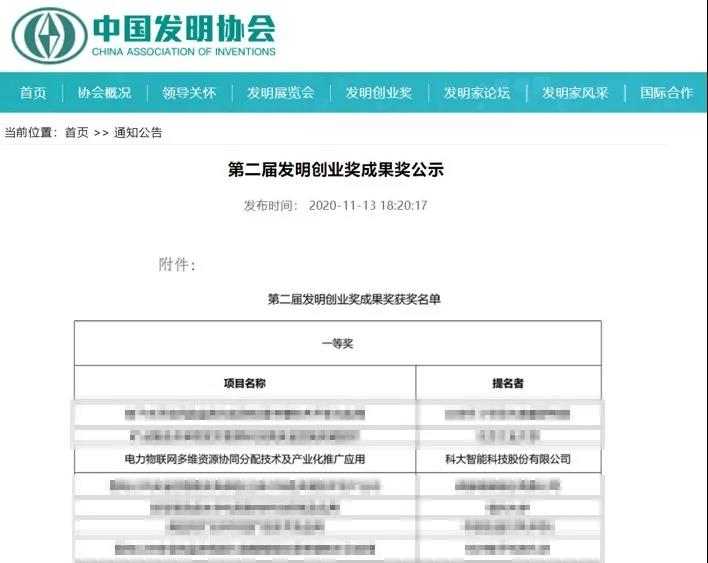The height and width of the screenshot is (563, 708).
Task: Select the 科大智能科技股份有限公司 nominator cell
Action: 508,459
